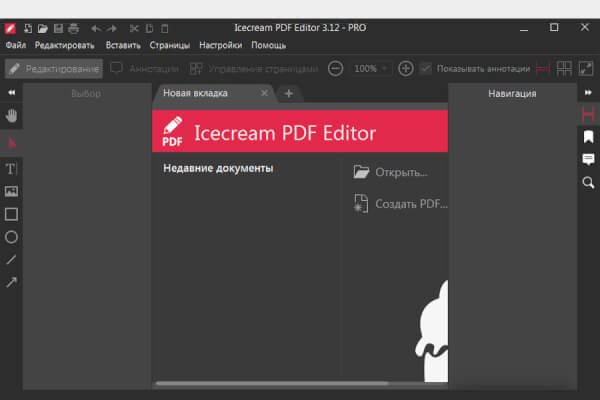Viewport: 600px width, 400px height.
Task: Switch to Аннотации mode
Action: click(145, 69)
